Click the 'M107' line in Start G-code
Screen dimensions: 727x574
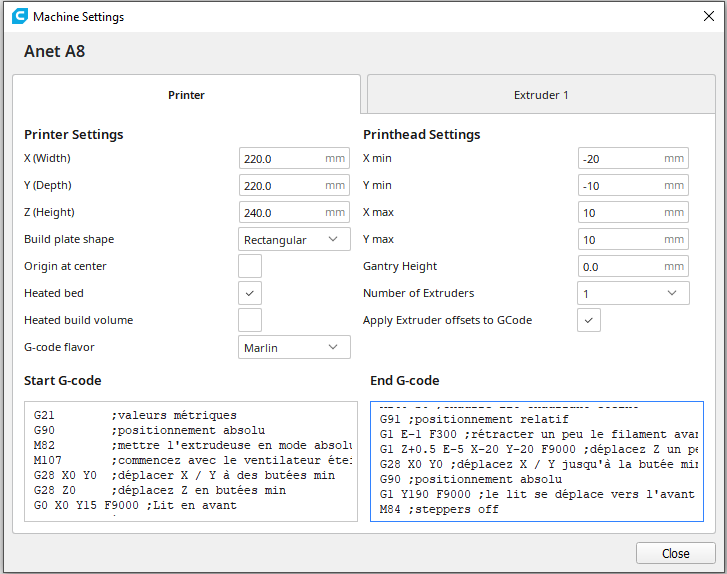[192, 460]
